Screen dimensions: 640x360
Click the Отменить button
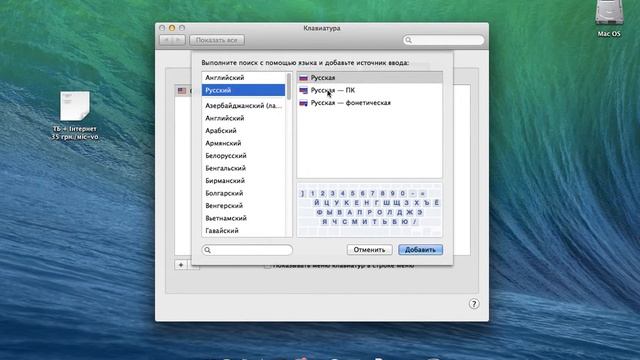tap(369, 250)
